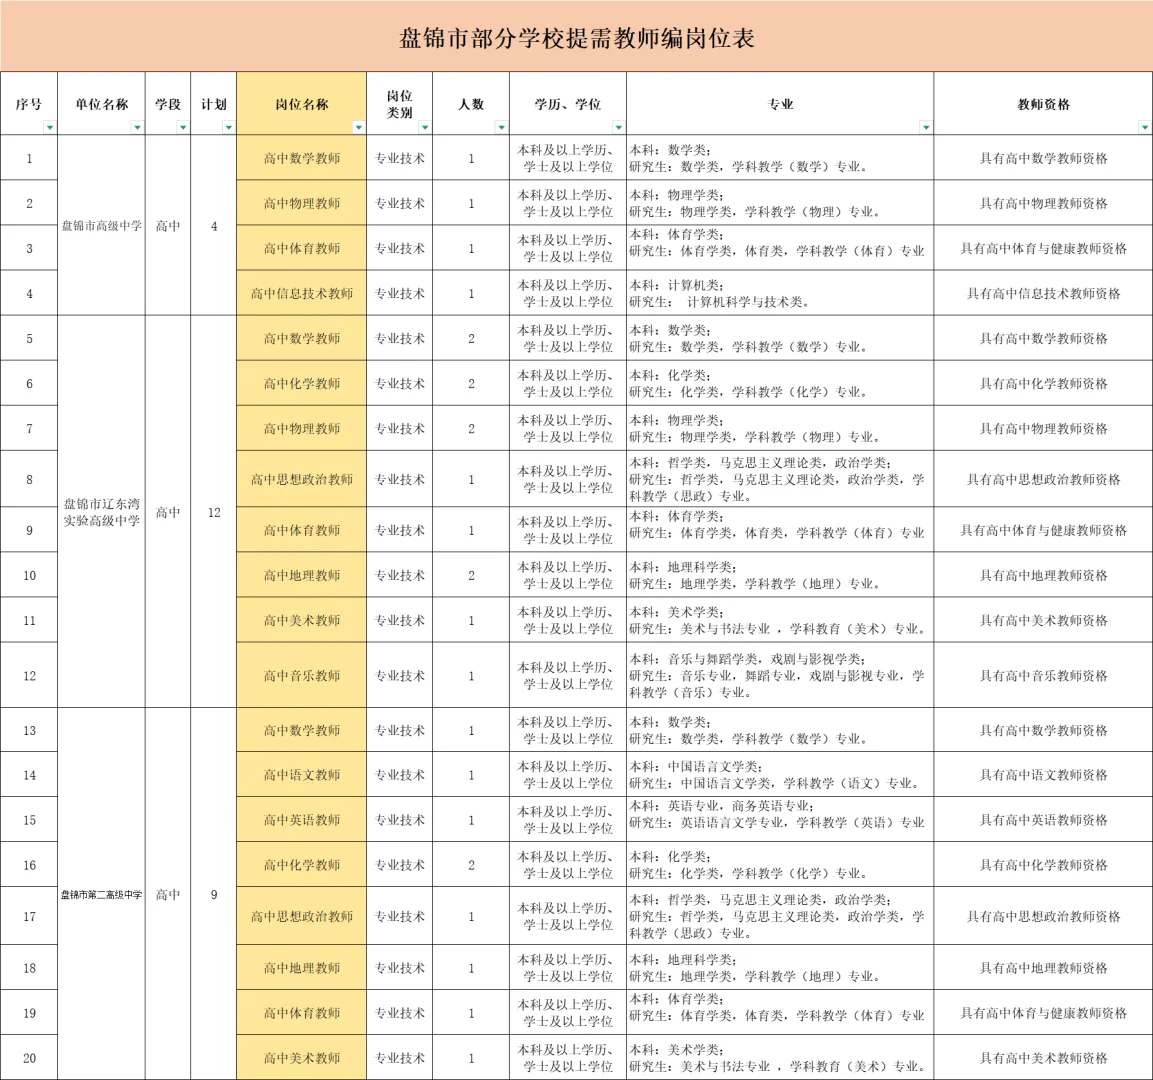Select the major cell mentioning 音乐与舞蹈学类
1153x1080 pixels.
tap(780, 676)
